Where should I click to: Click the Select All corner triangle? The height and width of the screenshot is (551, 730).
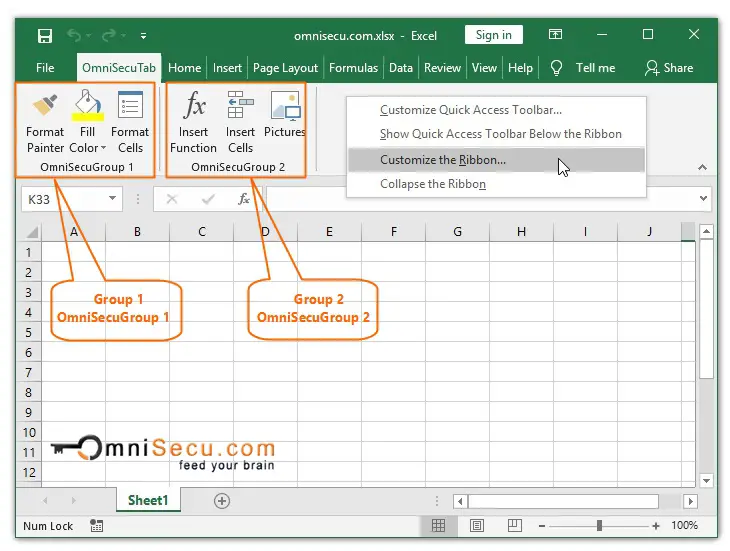[31, 231]
